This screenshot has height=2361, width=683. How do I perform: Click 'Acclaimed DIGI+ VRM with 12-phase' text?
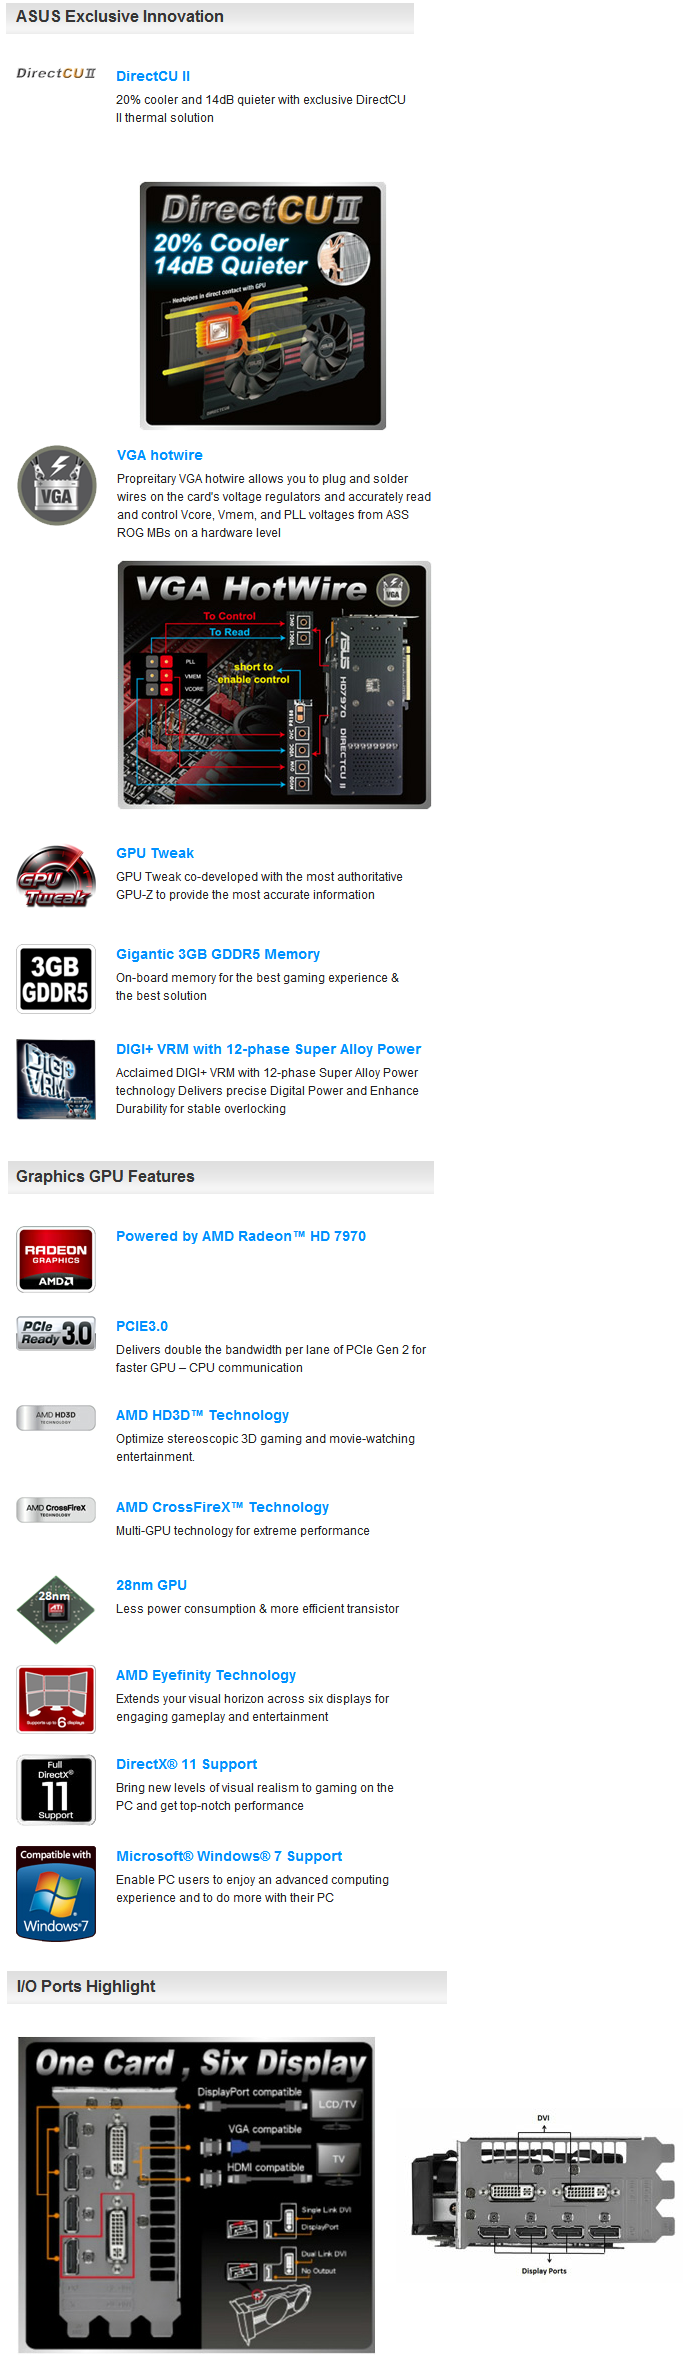coord(267,1091)
